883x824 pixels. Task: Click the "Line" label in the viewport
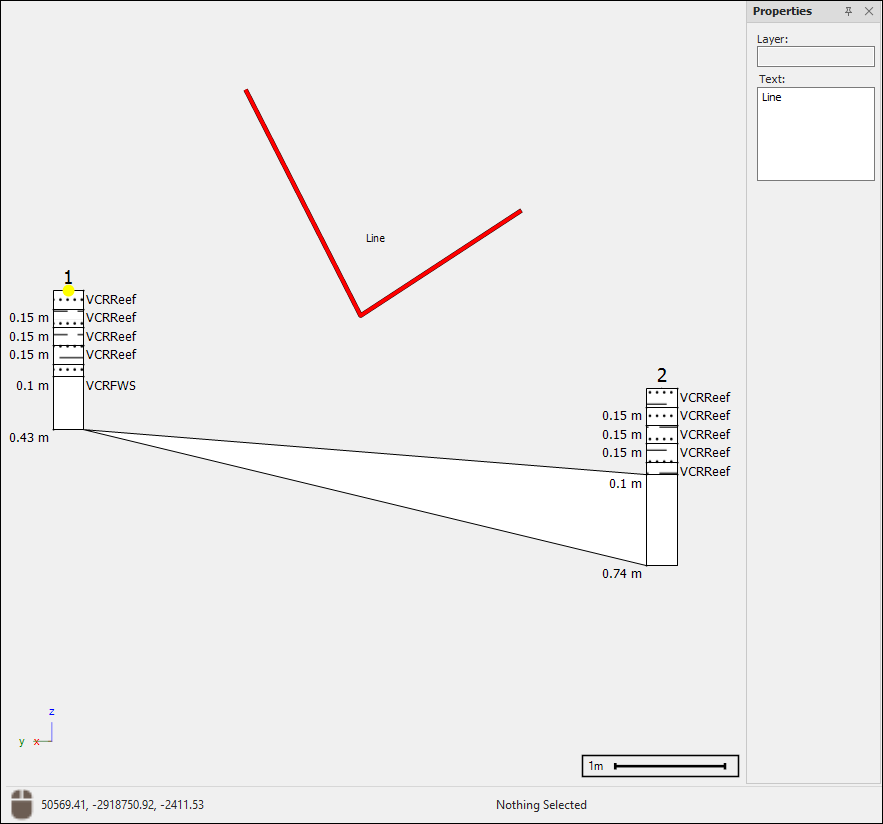tap(375, 238)
